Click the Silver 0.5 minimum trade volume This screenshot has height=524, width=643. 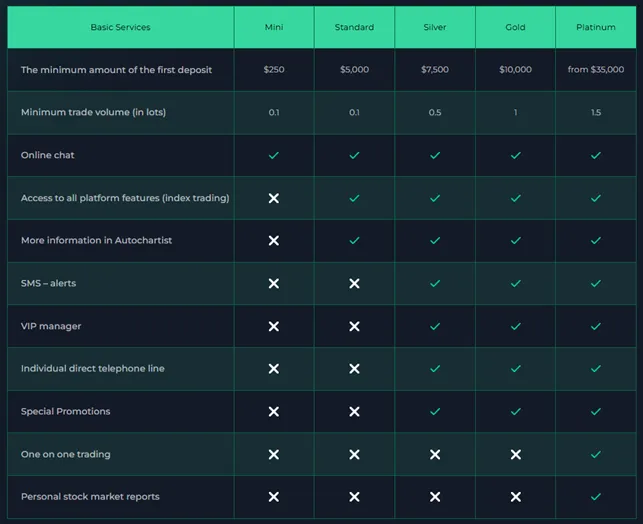coord(435,113)
